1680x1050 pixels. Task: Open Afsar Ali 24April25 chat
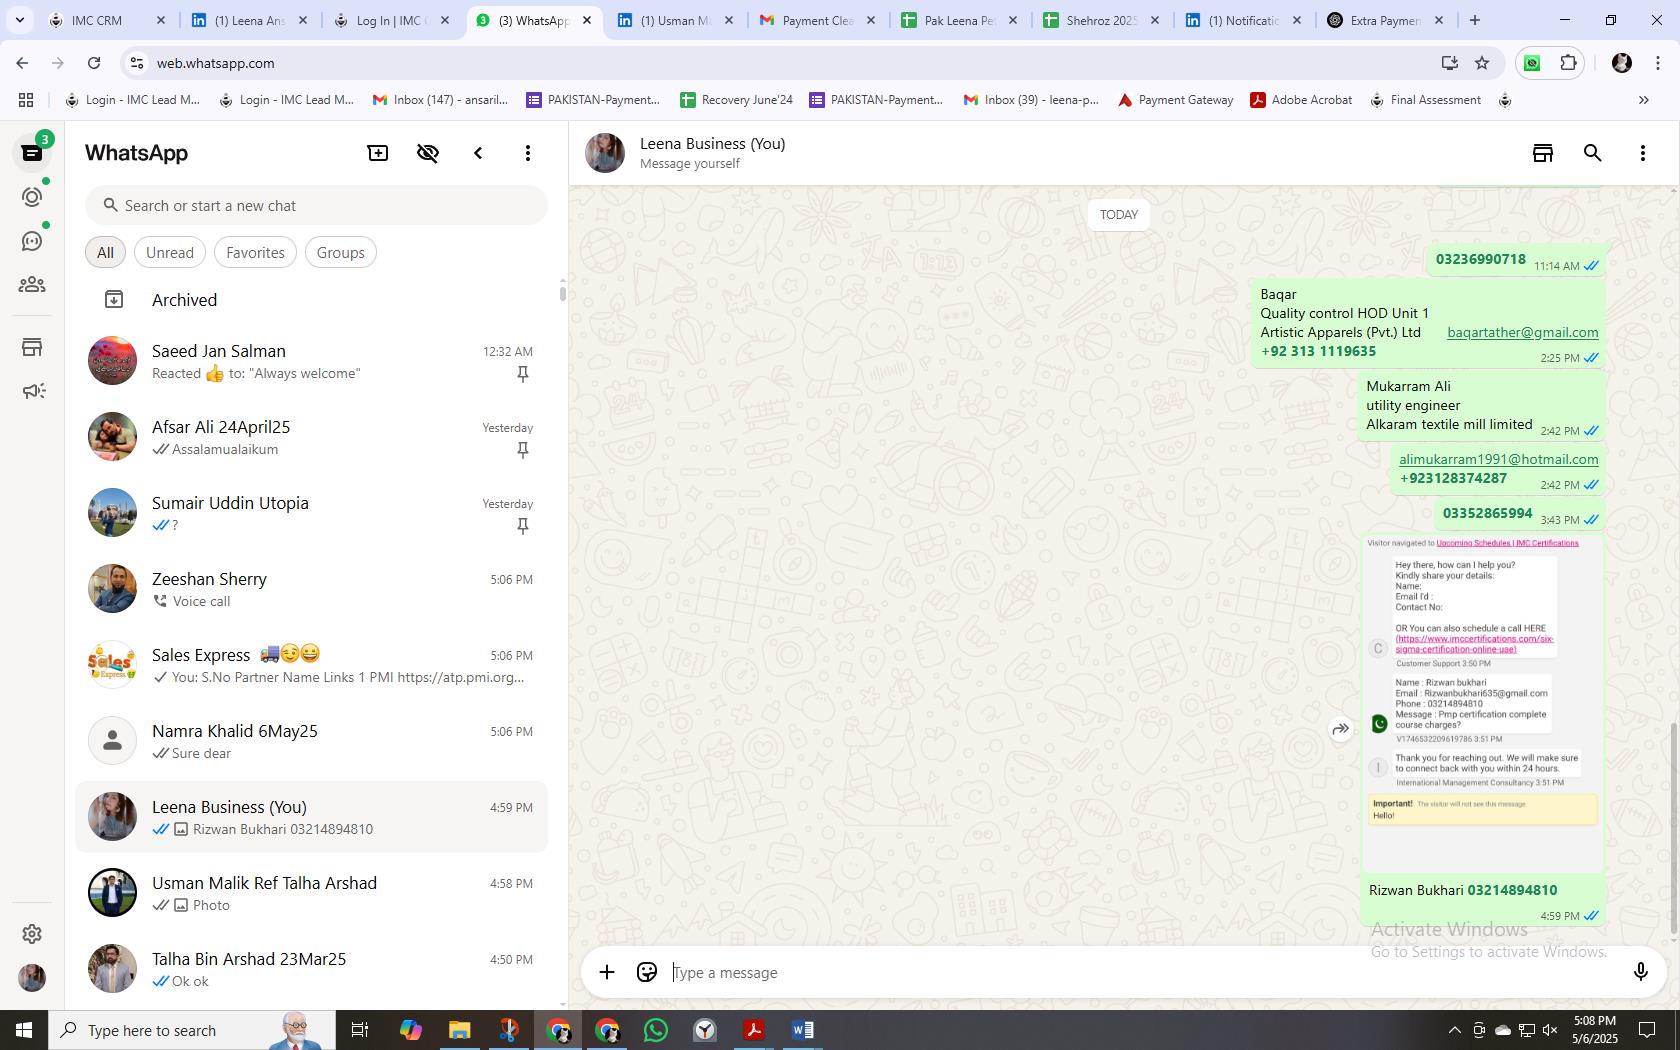tap(312, 437)
